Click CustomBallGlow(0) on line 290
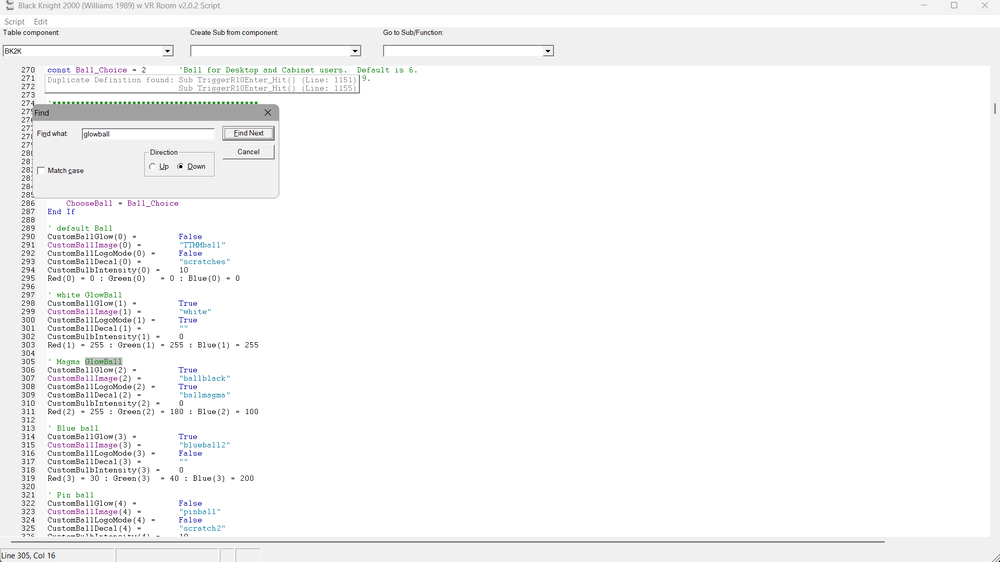The width and height of the screenshot is (1000, 562). click(x=89, y=237)
